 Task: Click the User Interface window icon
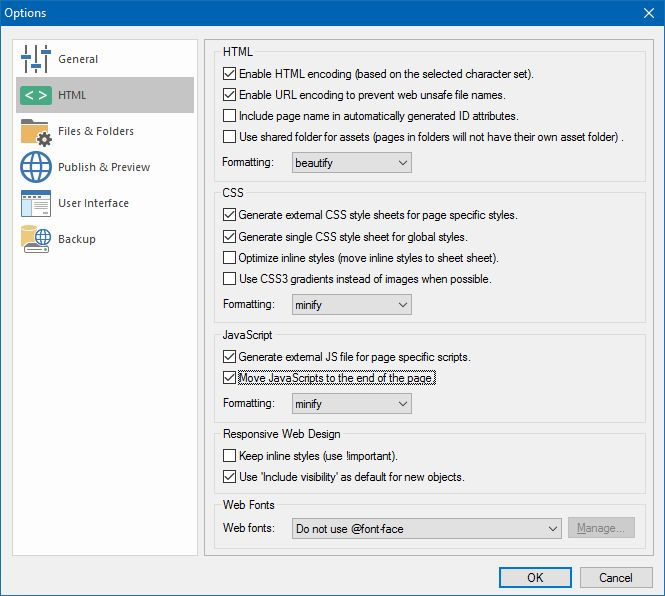[36, 204]
